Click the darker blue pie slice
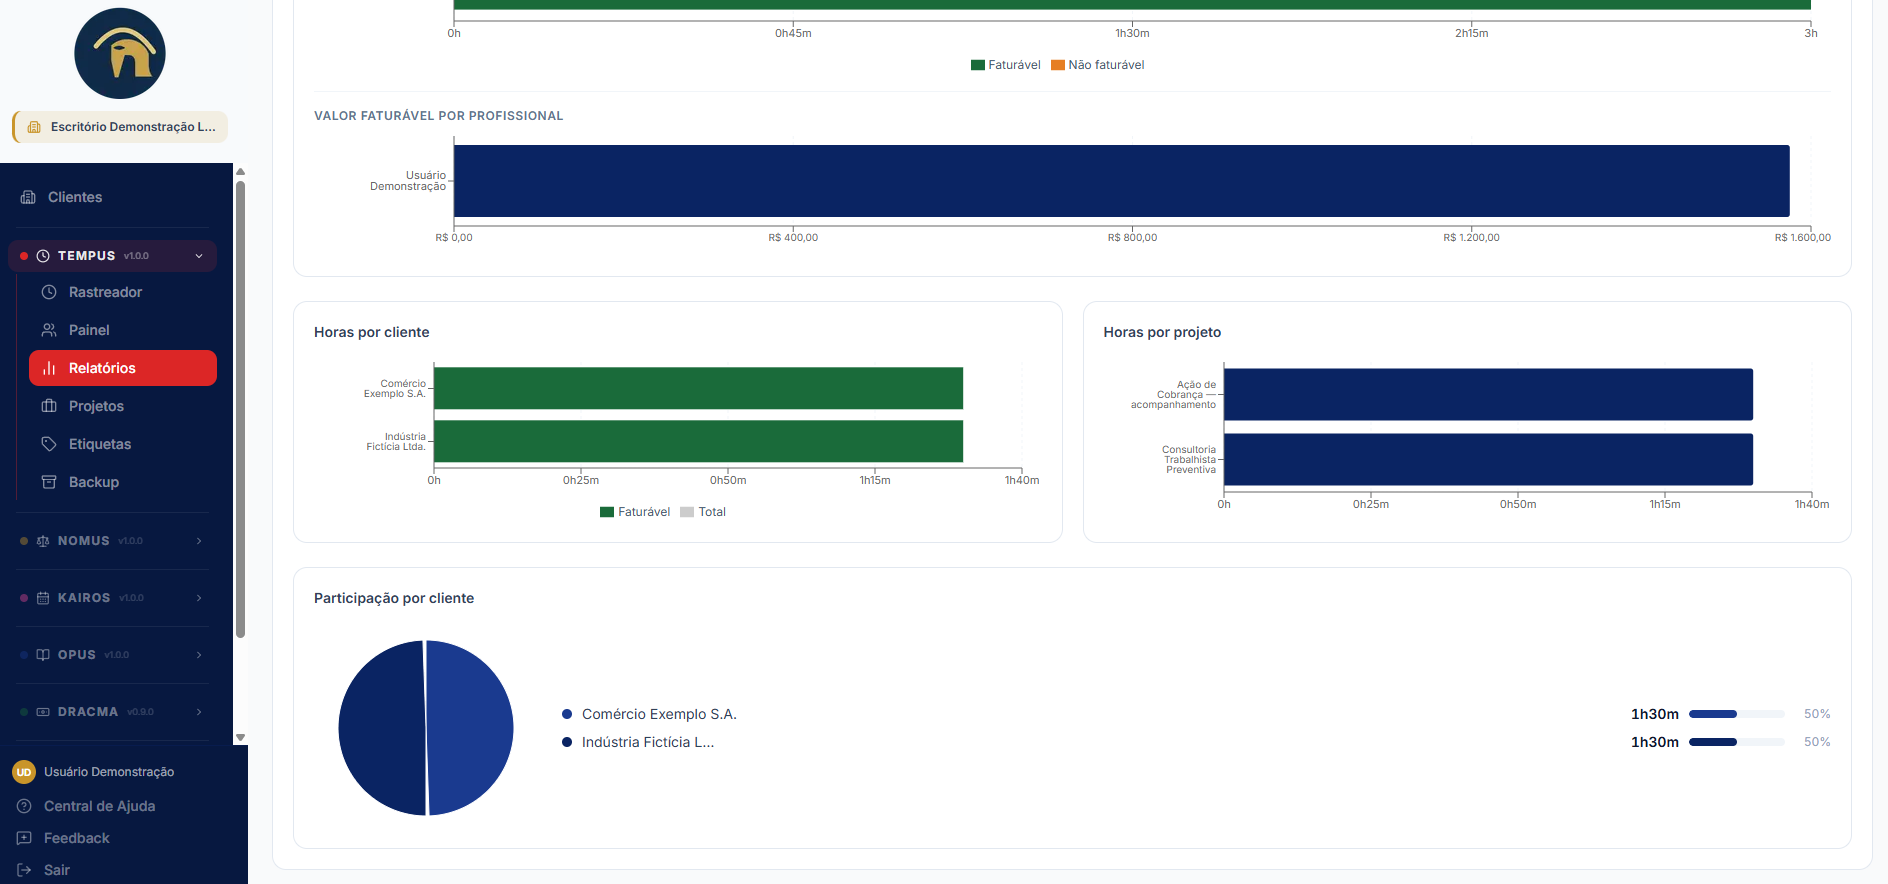 pyautogui.click(x=381, y=728)
